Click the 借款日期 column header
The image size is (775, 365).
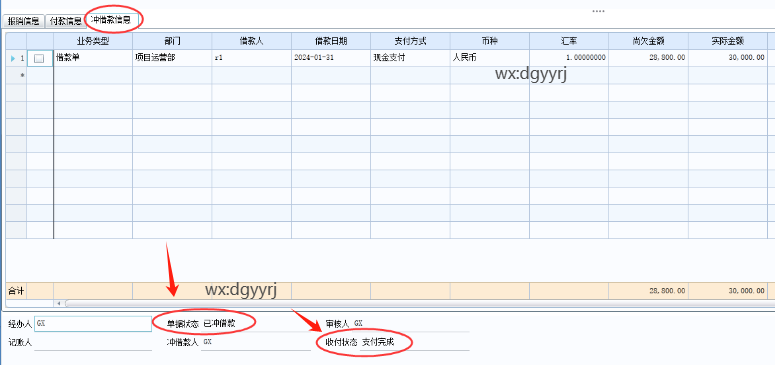pyautogui.click(x=331, y=42)
